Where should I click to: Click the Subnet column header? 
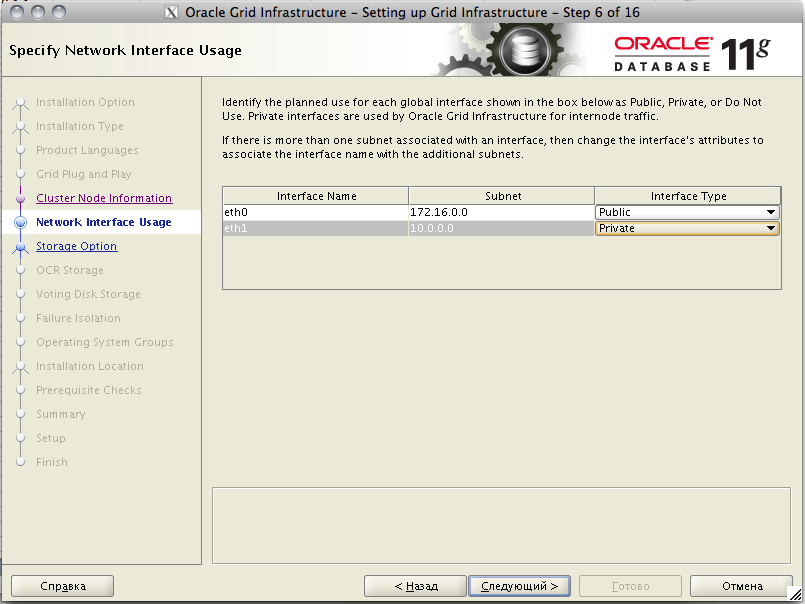coord(501,196)
